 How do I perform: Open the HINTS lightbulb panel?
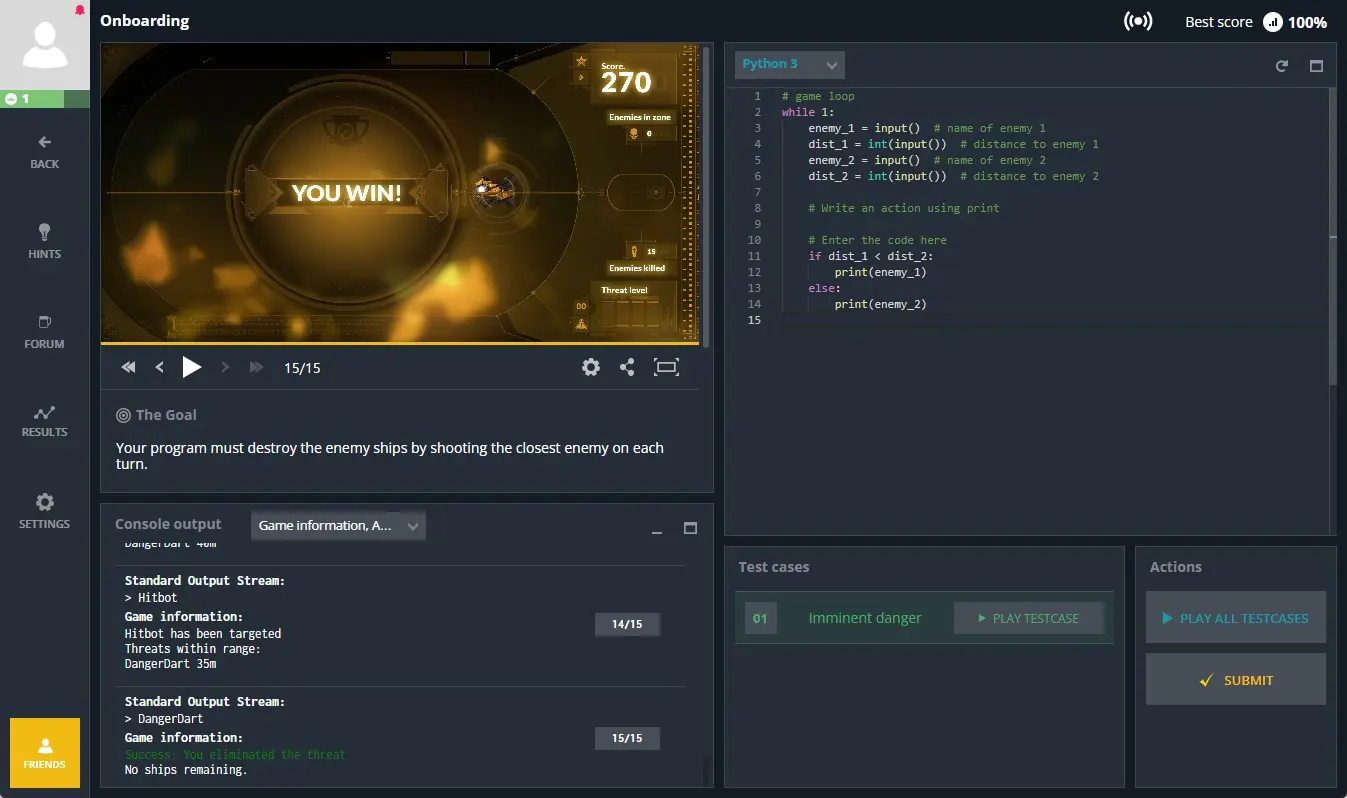[x=45, y=241]
